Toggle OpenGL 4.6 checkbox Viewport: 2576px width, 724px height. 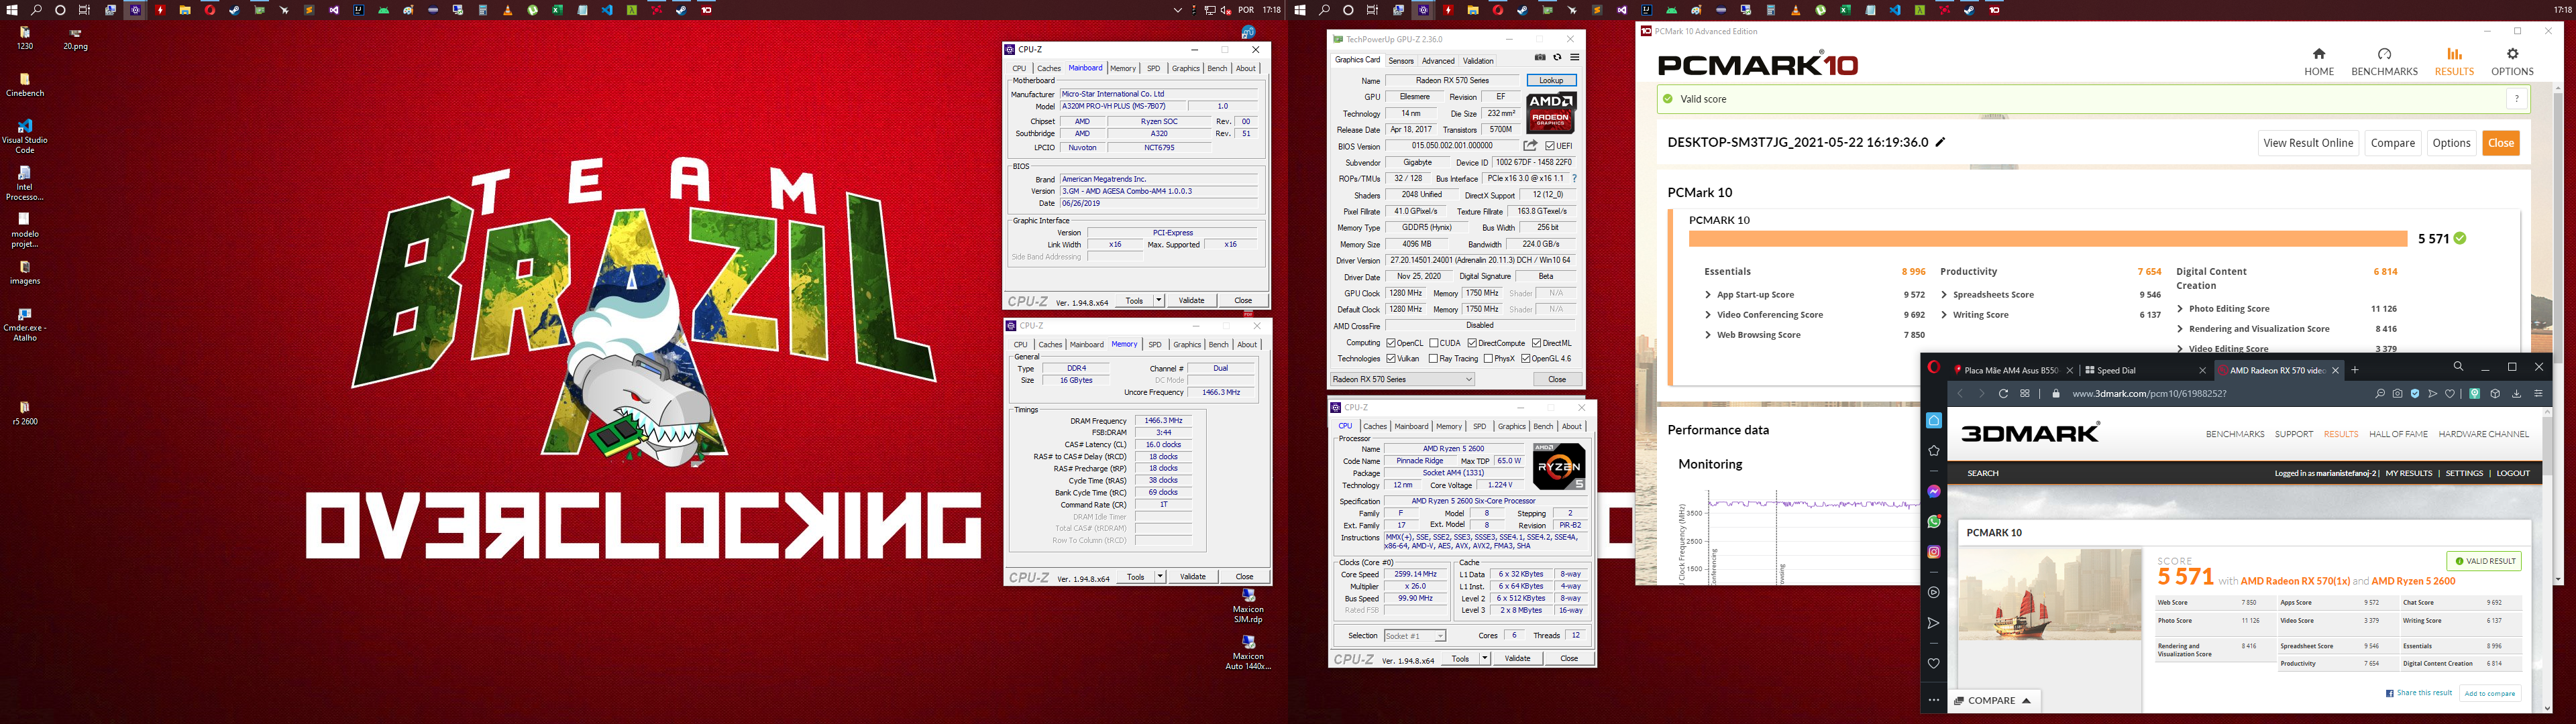coord(1526,358)
